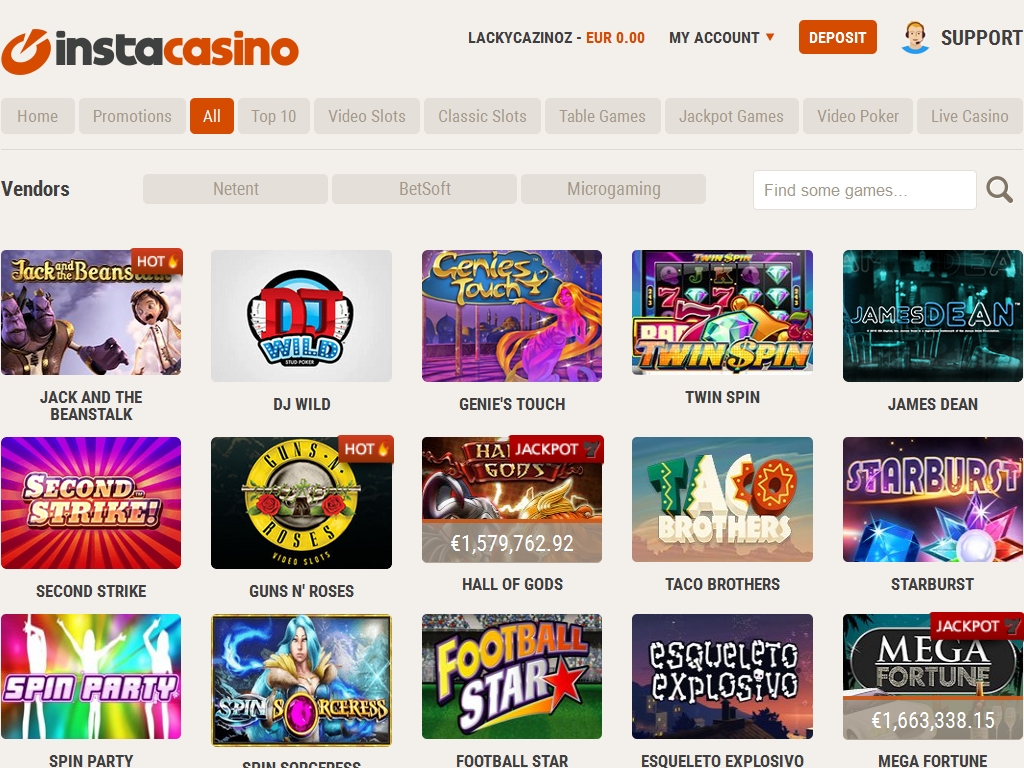Filter games by Microgaming vendor
The image size is (1024, 768).
pyautogui.click(x=613, y=189)
